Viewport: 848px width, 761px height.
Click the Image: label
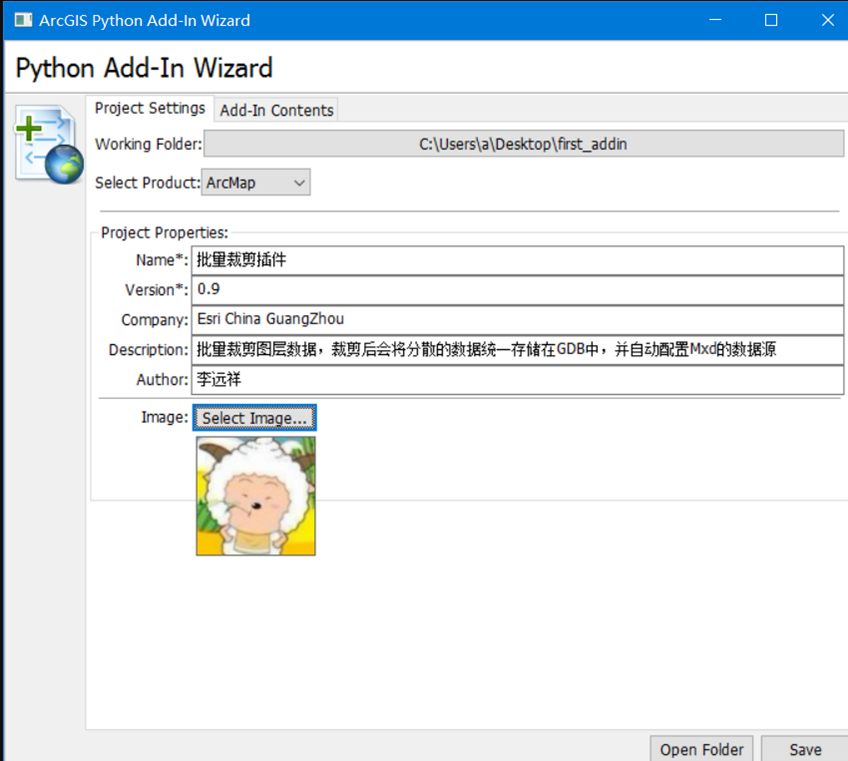[x=164, y=417]
